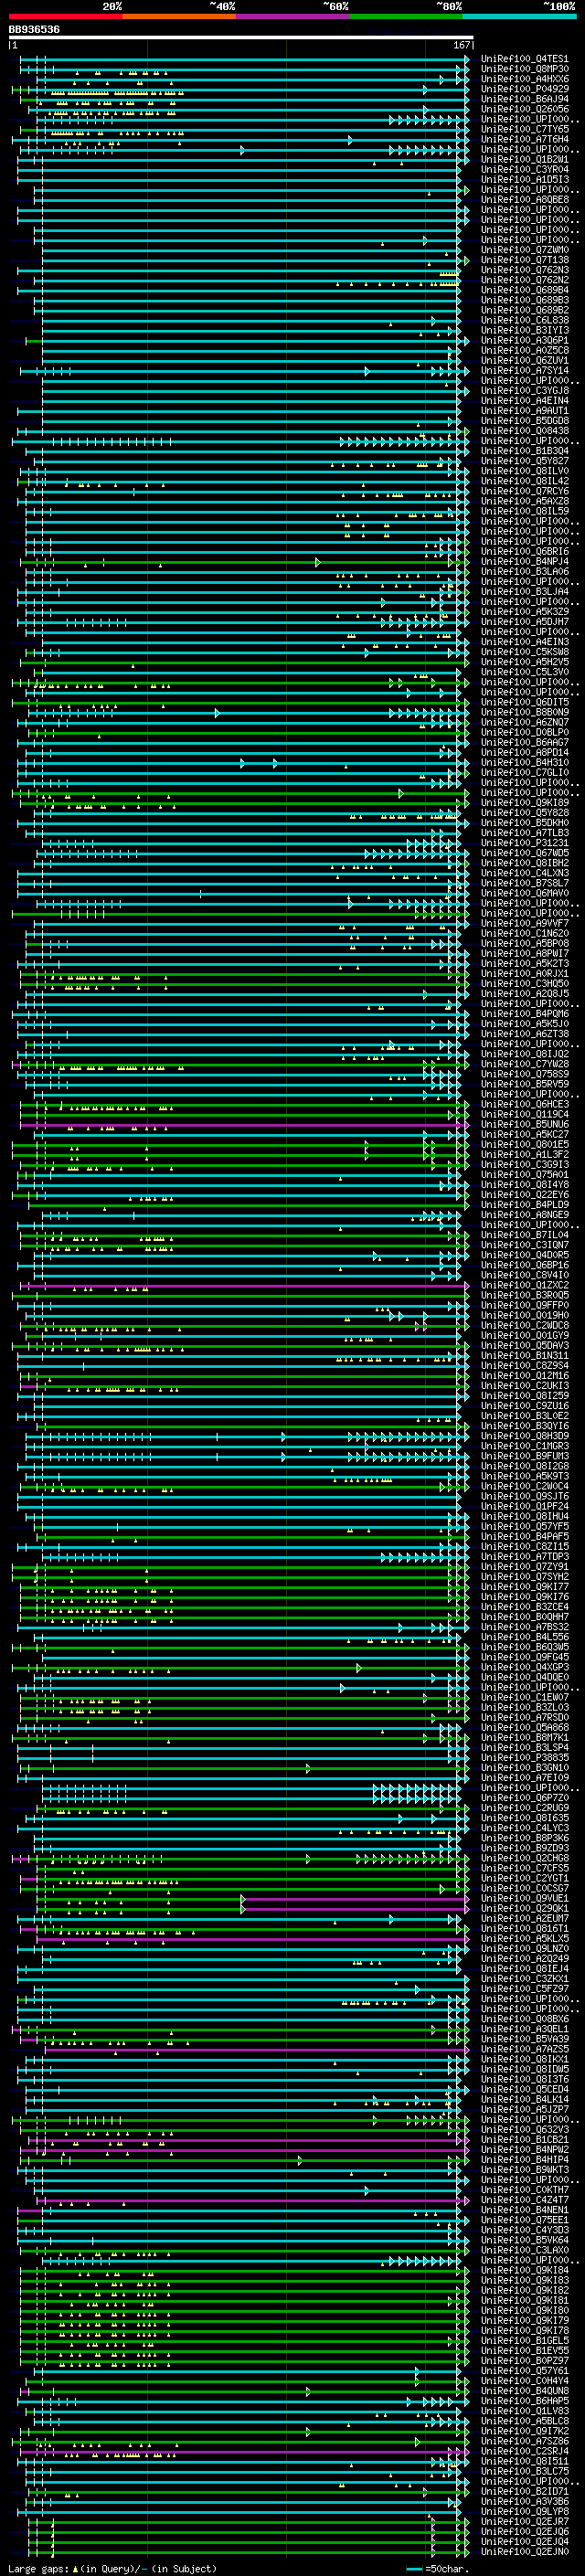Image resolution: width=585 pixels, height=2576 pixels.
Task: Select the UniRef100_Q9KI89 label
Action: click(524, 803)
